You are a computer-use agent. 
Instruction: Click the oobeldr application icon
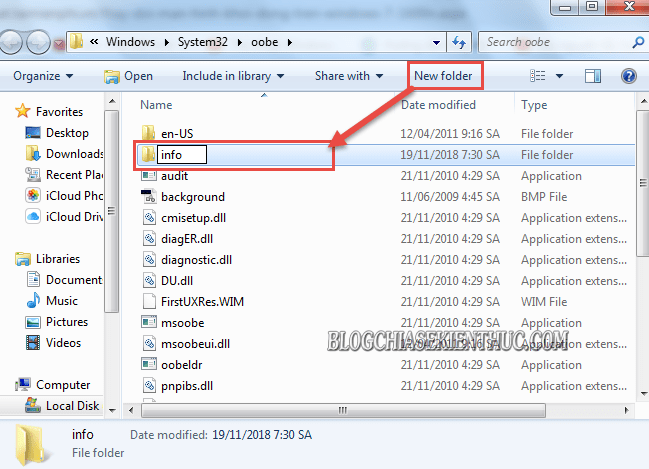point(149,364)
